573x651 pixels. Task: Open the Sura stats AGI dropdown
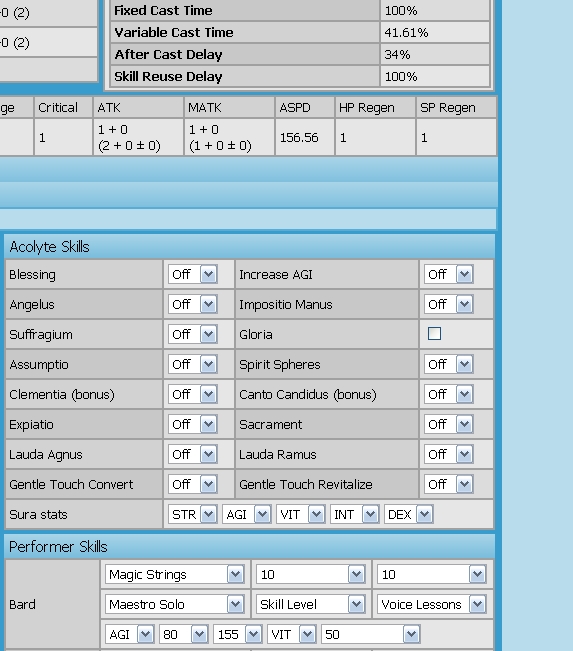tap(247, 514)
